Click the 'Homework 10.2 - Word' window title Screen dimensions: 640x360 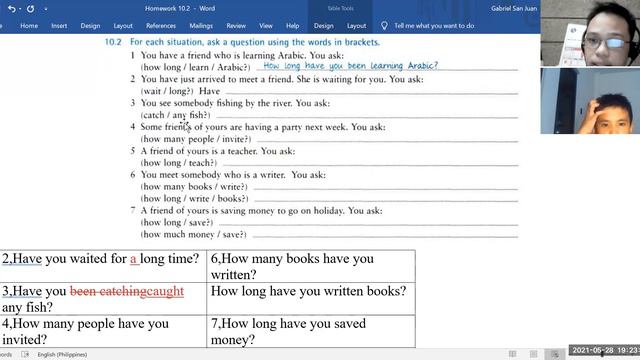tap(180, 8)
